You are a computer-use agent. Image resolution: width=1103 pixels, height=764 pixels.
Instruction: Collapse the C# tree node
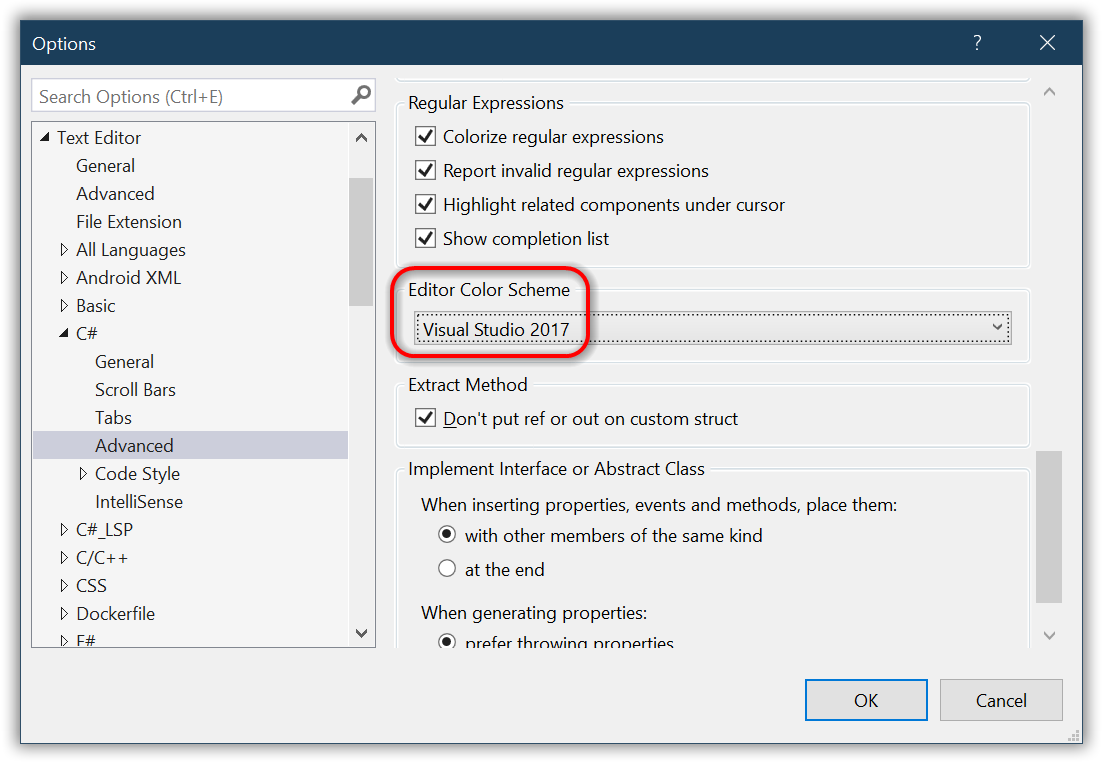[64, 333]
